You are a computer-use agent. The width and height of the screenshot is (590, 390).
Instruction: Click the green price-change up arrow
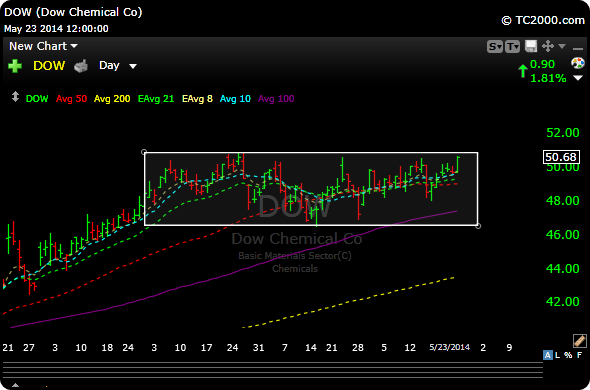(523, 71)
